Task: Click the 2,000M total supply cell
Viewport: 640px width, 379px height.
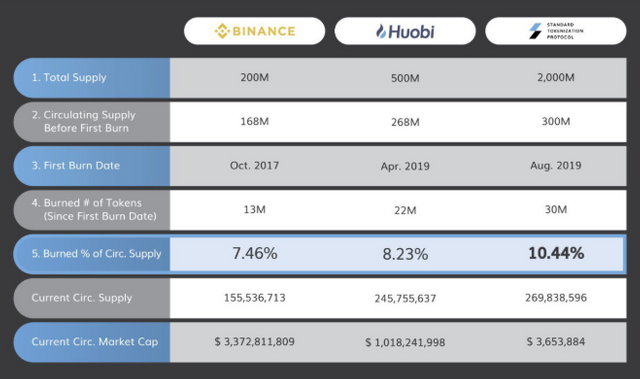Action: (x=556, y=77)
